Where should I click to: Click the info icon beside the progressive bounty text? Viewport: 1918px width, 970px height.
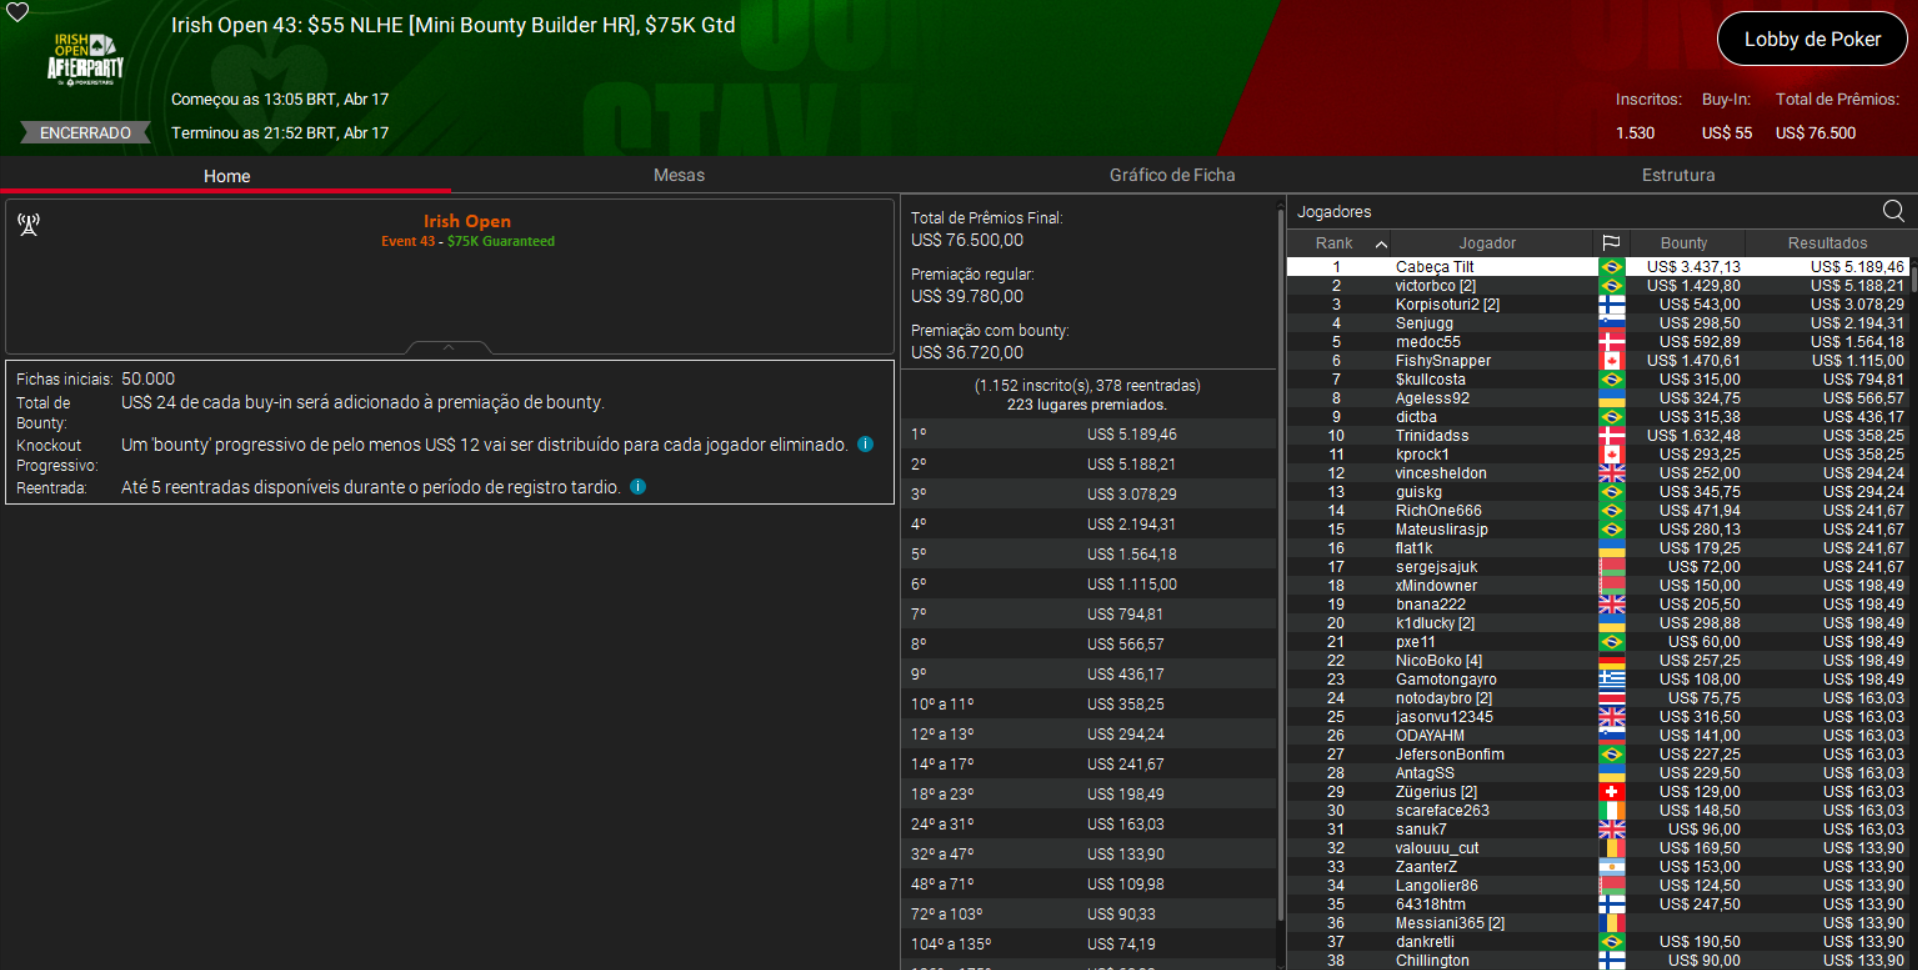(x=864, y=444)
